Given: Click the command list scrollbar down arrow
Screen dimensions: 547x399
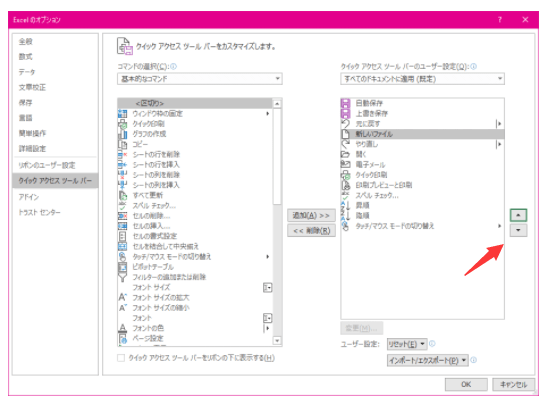Looking at the screenshot, I should click(277, 341).
